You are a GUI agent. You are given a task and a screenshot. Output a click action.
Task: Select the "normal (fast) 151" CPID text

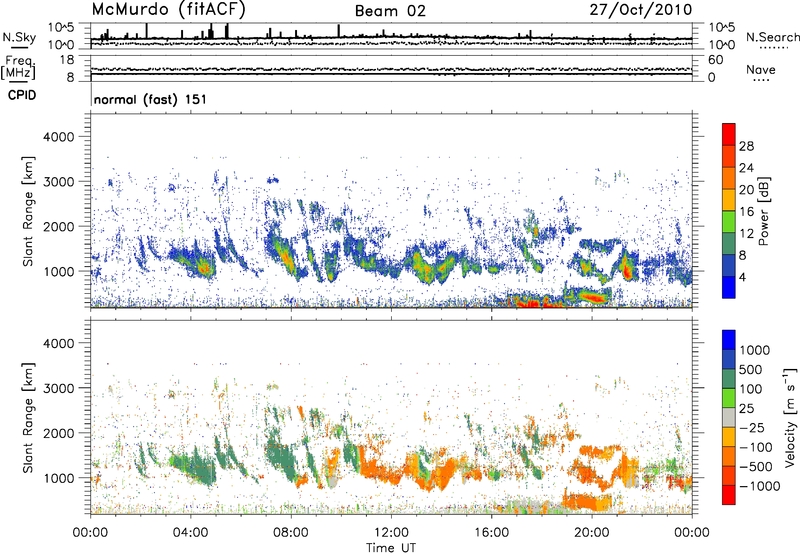click(151, 99)
